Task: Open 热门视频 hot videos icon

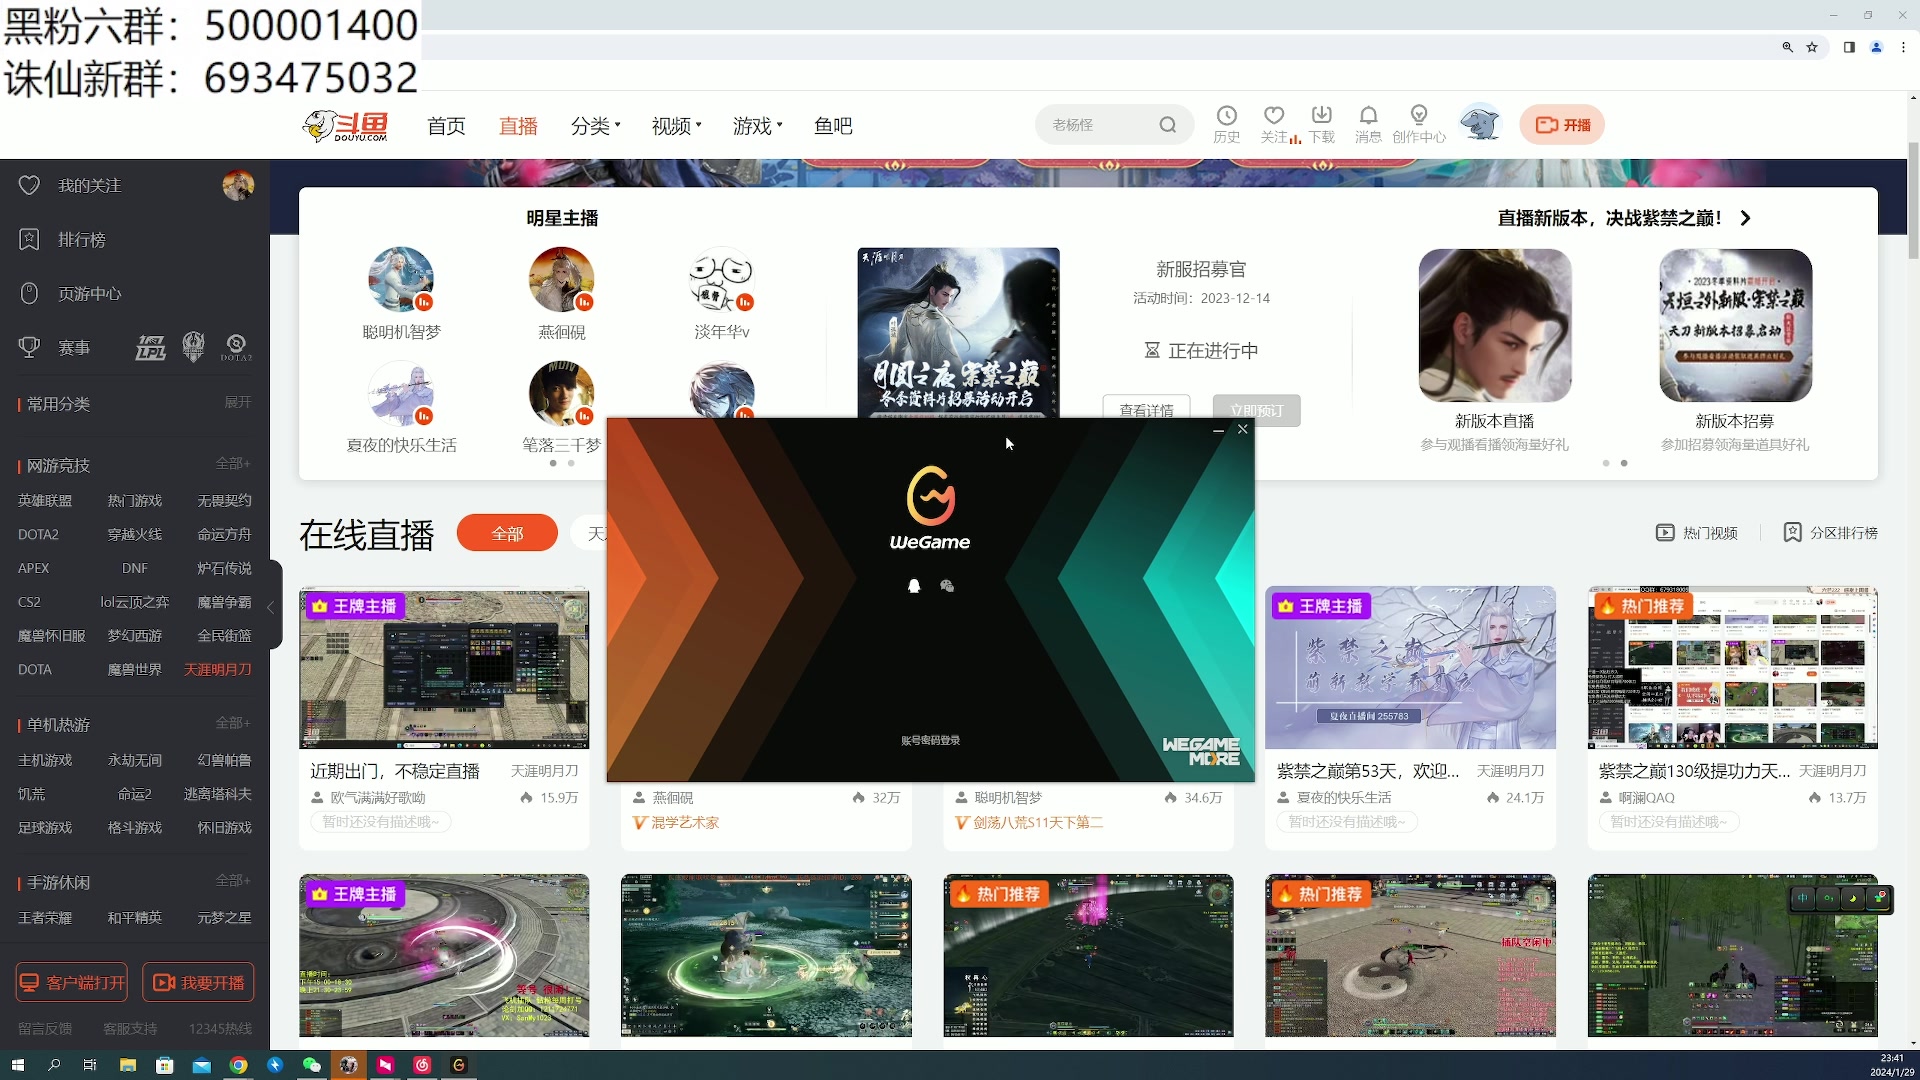Action: click(1665, 533)
